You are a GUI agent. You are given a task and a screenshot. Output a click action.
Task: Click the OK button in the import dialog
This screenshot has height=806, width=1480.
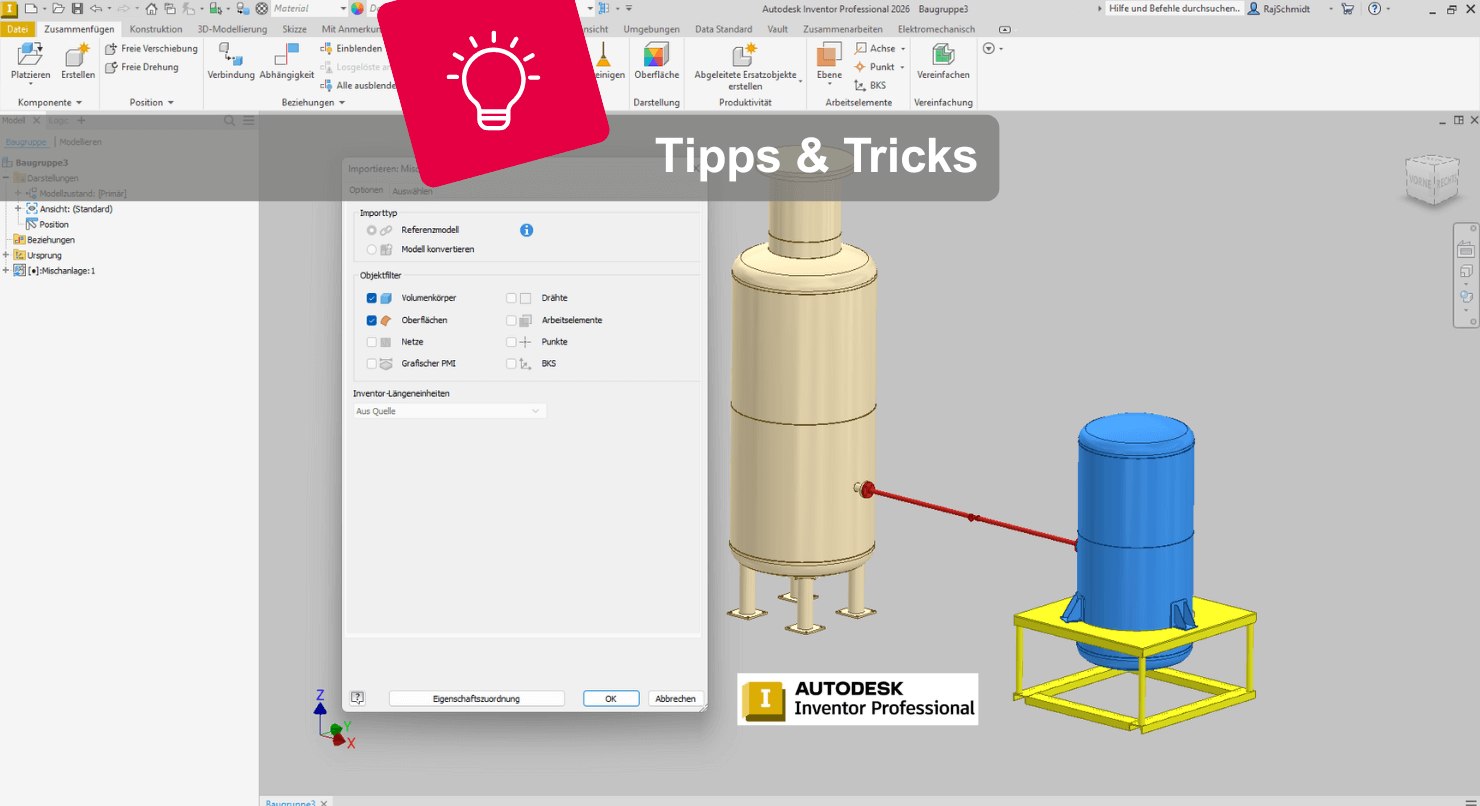611,699
